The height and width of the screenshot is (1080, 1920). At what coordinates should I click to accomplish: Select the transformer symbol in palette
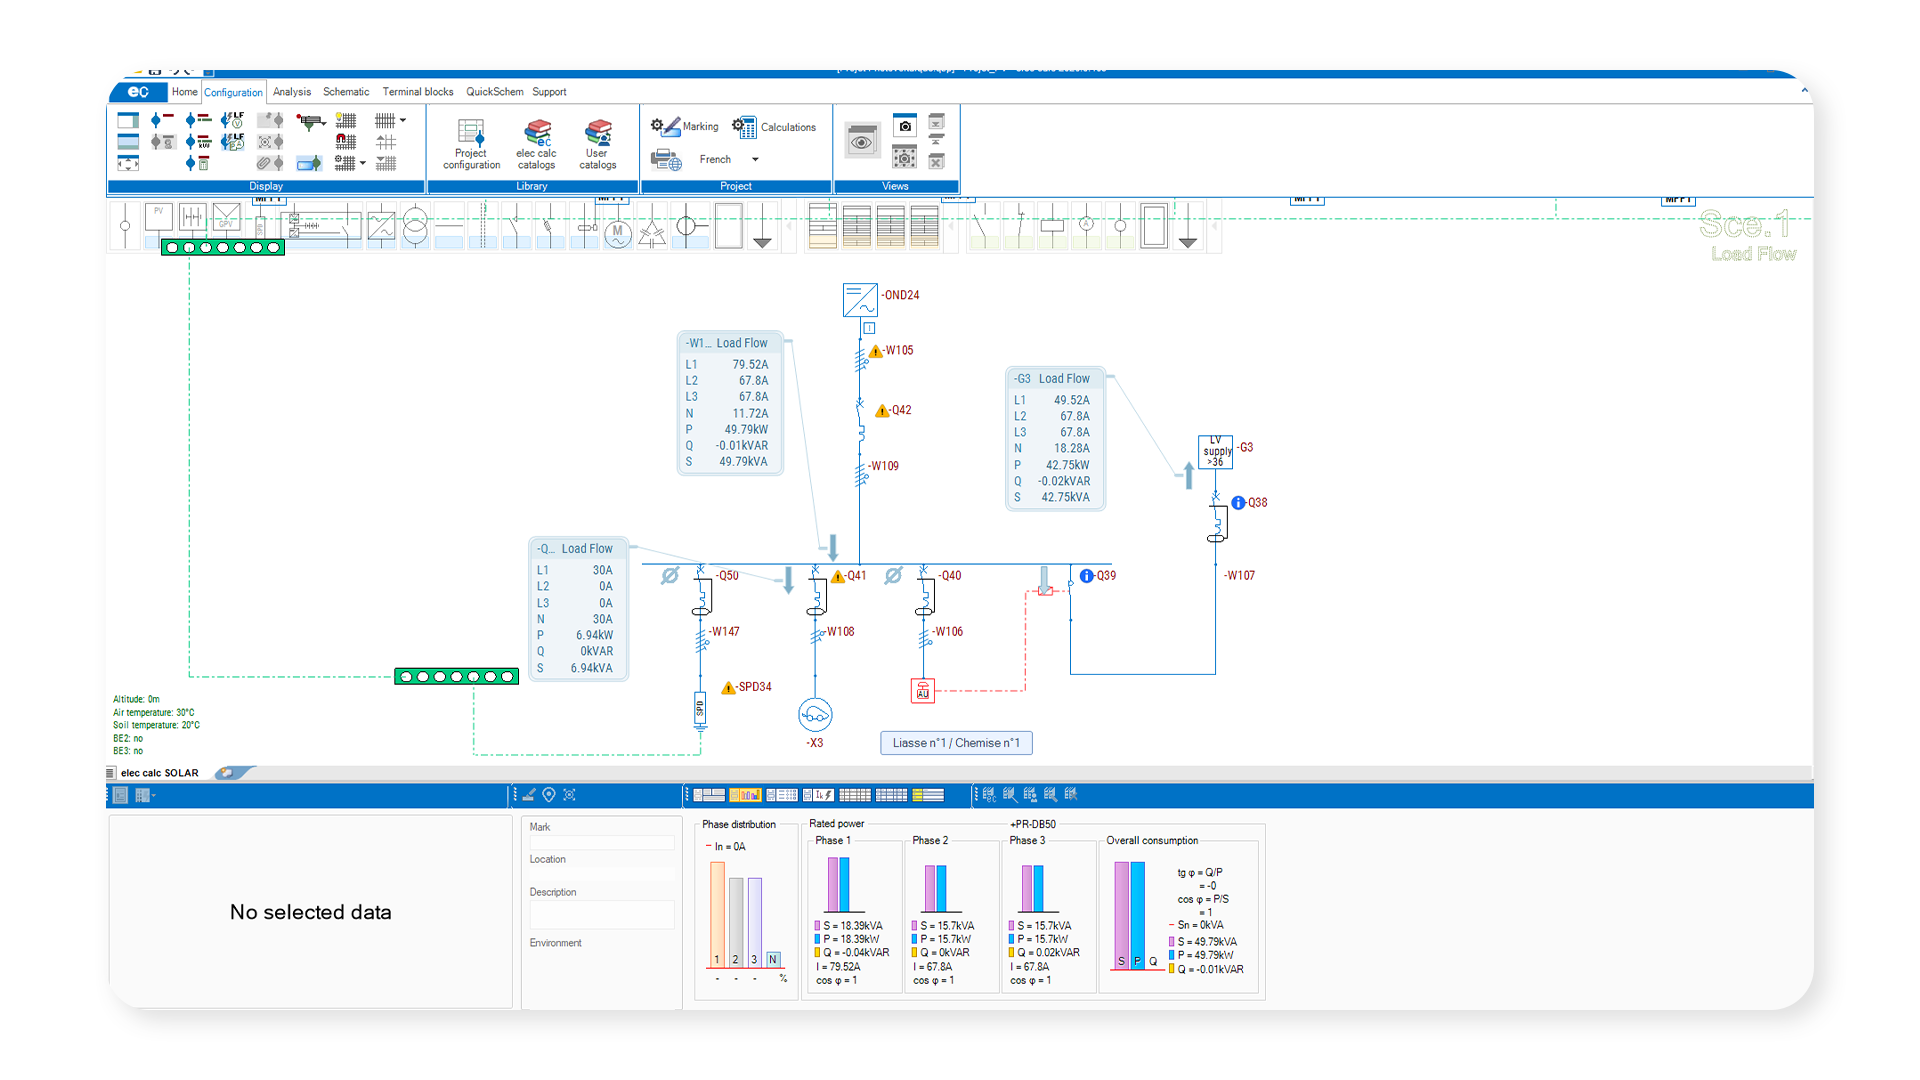[415, 227]
